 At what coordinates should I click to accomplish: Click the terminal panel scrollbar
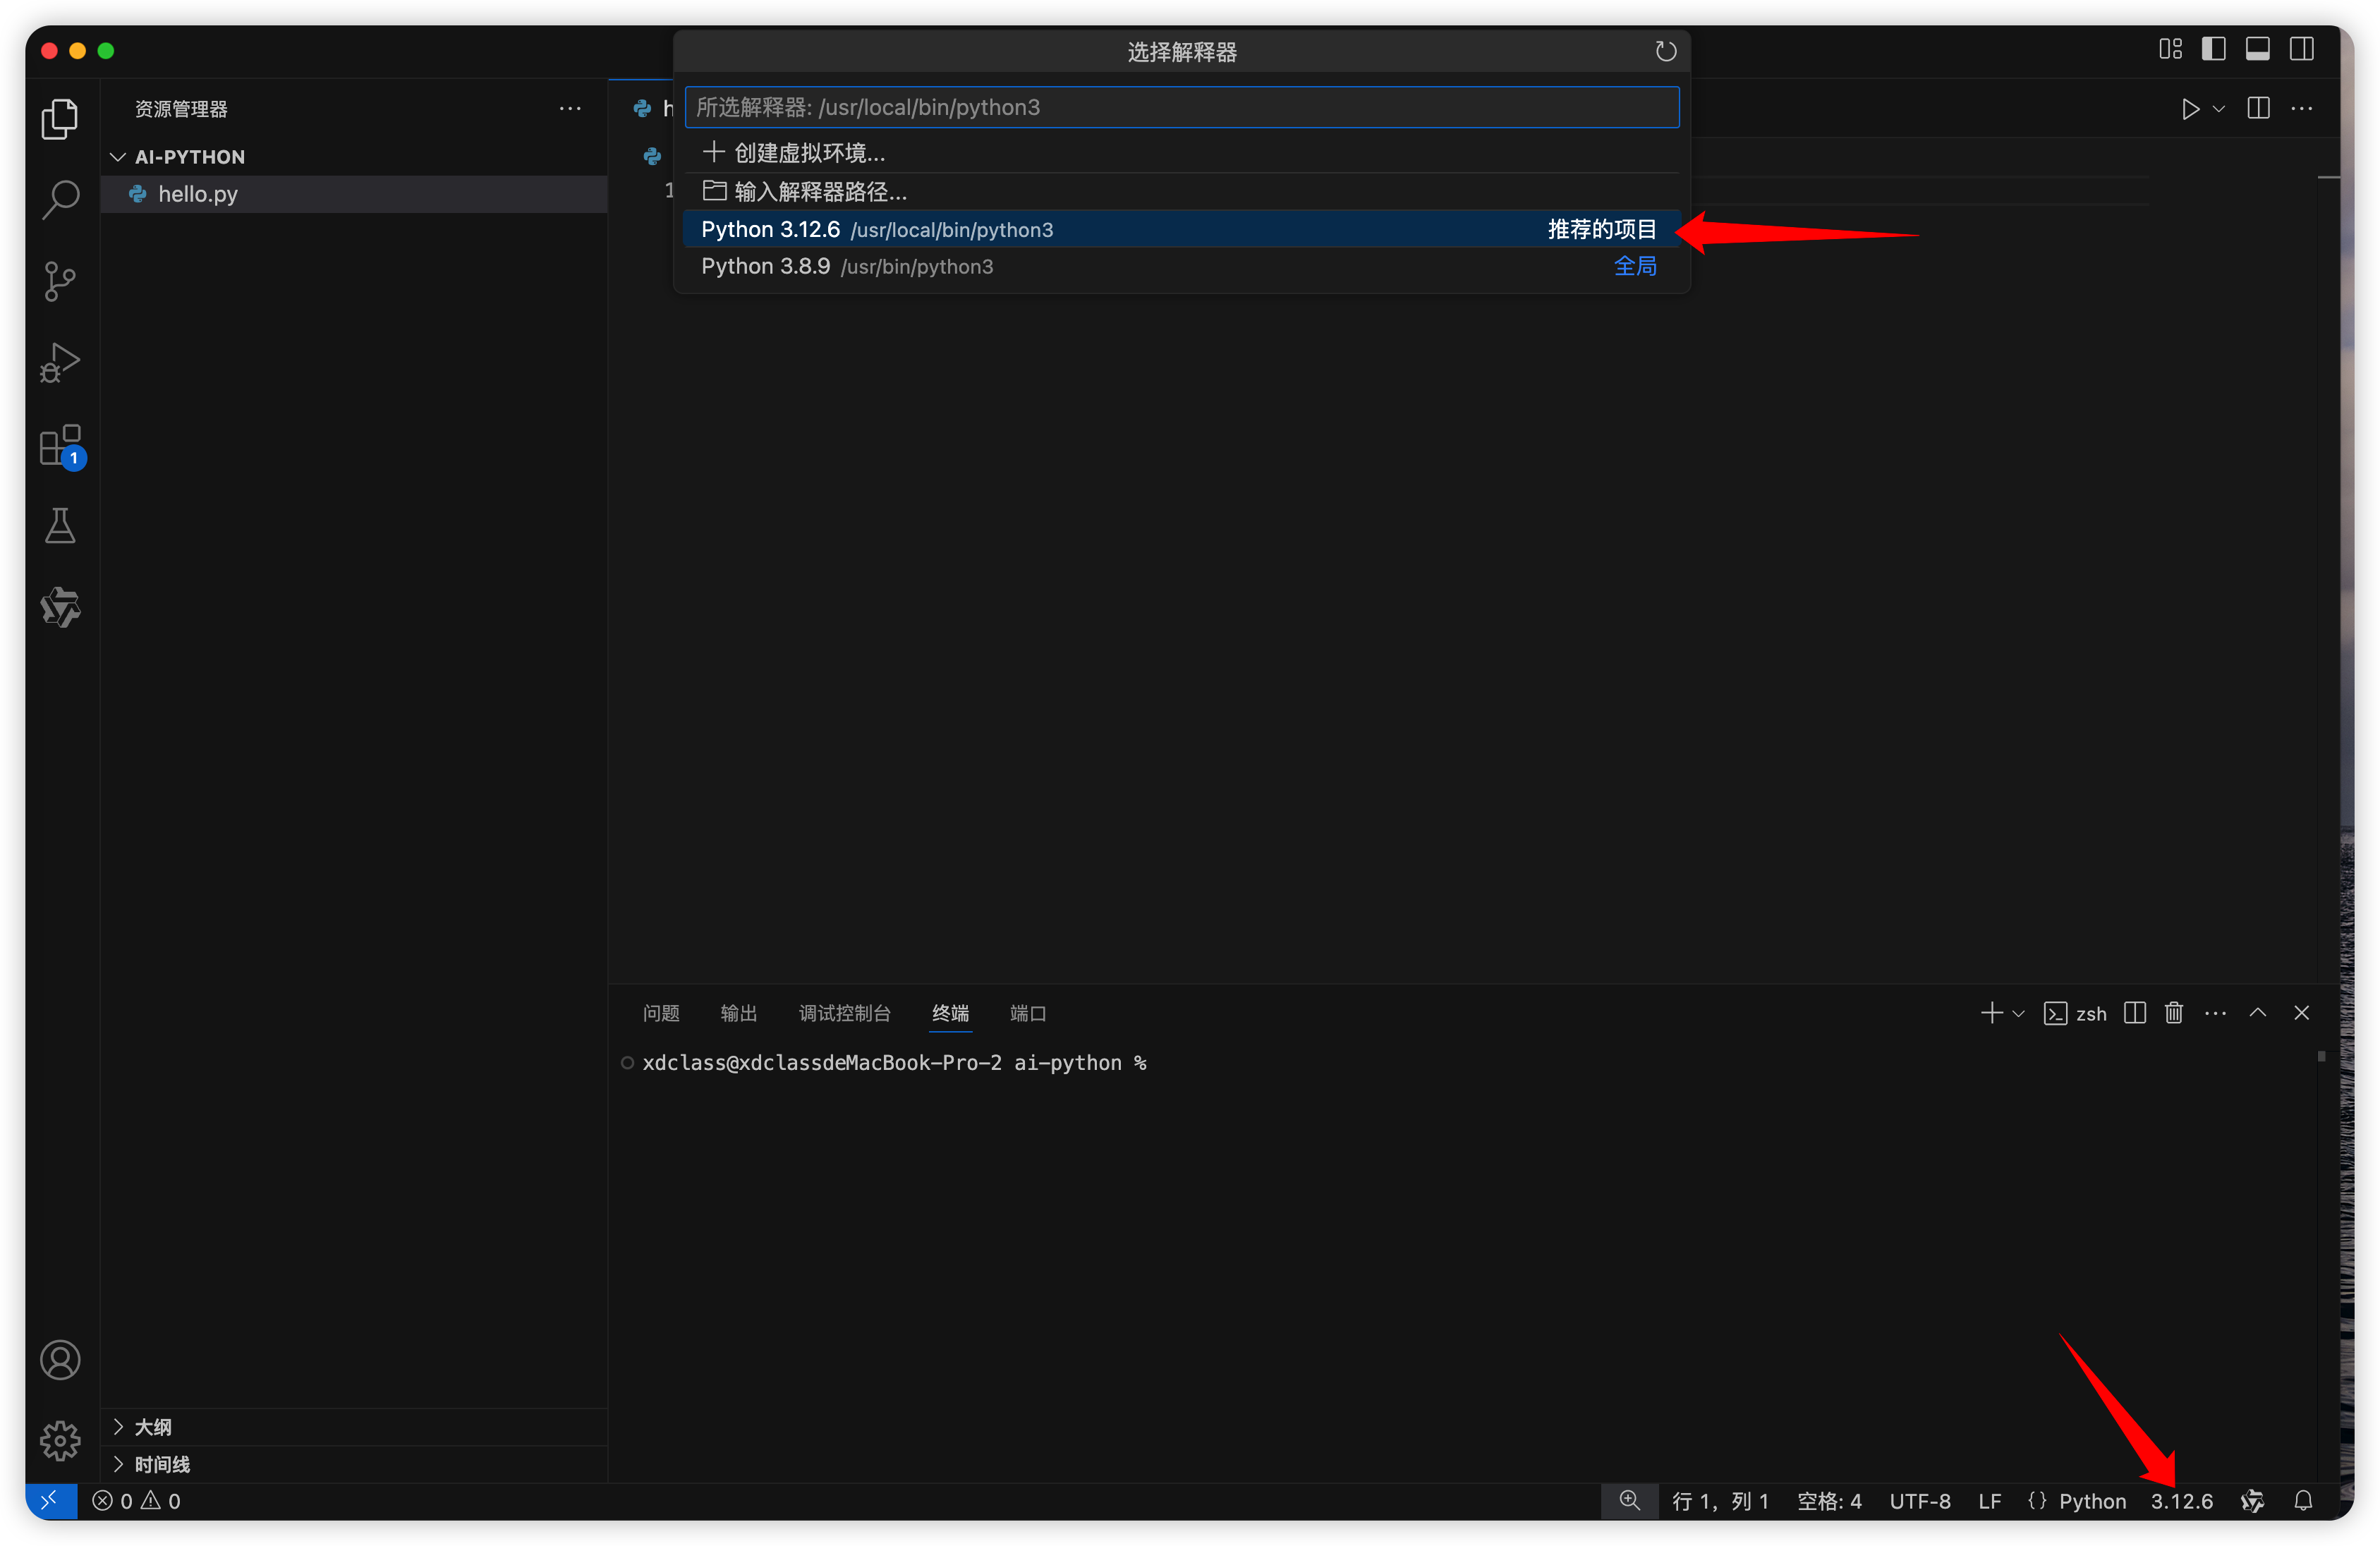[2321, 1057]
